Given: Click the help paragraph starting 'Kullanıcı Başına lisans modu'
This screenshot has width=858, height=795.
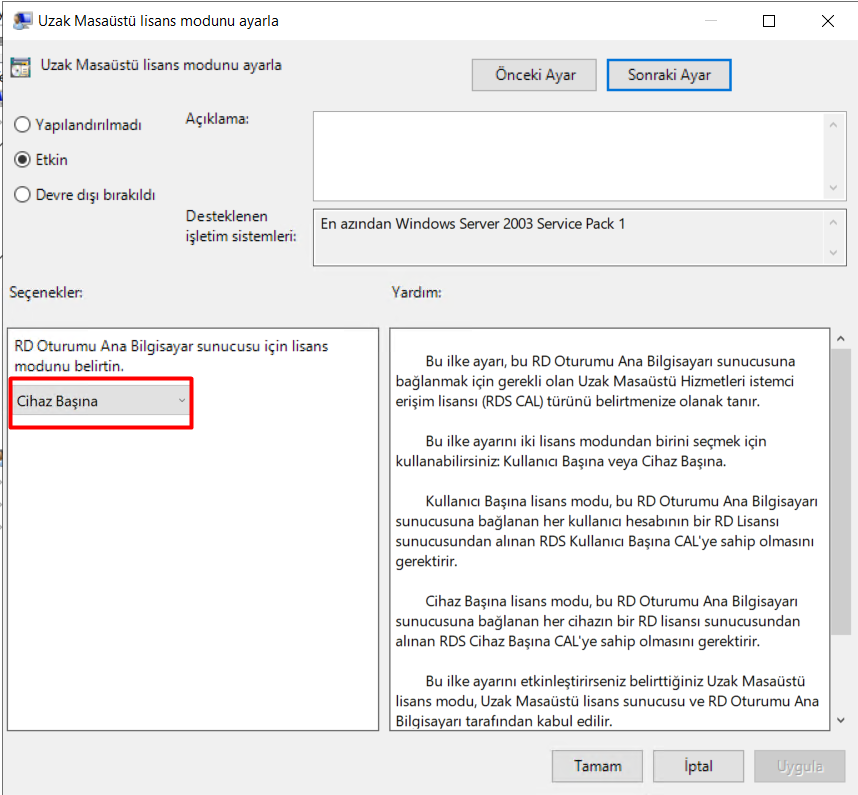Looking at the screenshot, I should coord(606,531).
